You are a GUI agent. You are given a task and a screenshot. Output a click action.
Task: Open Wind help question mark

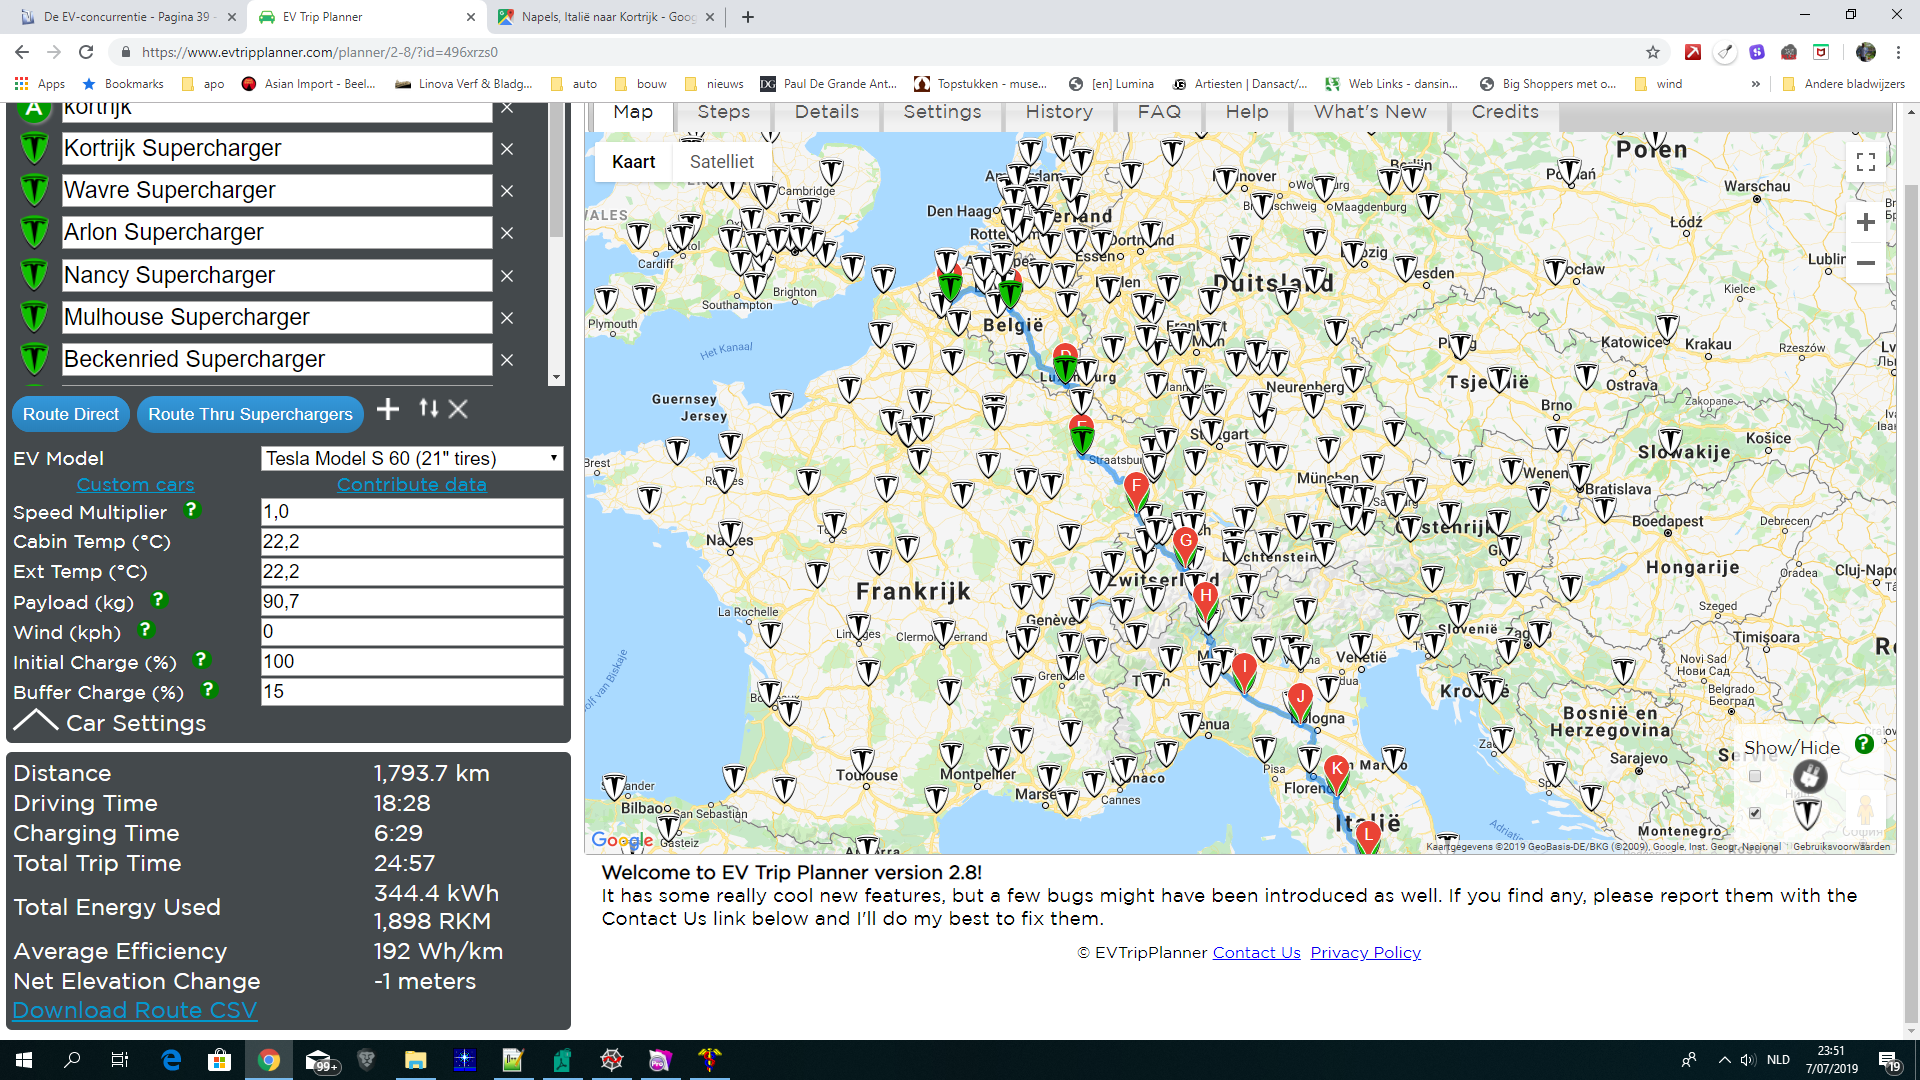pyautogui.click(x=145, y=630)
